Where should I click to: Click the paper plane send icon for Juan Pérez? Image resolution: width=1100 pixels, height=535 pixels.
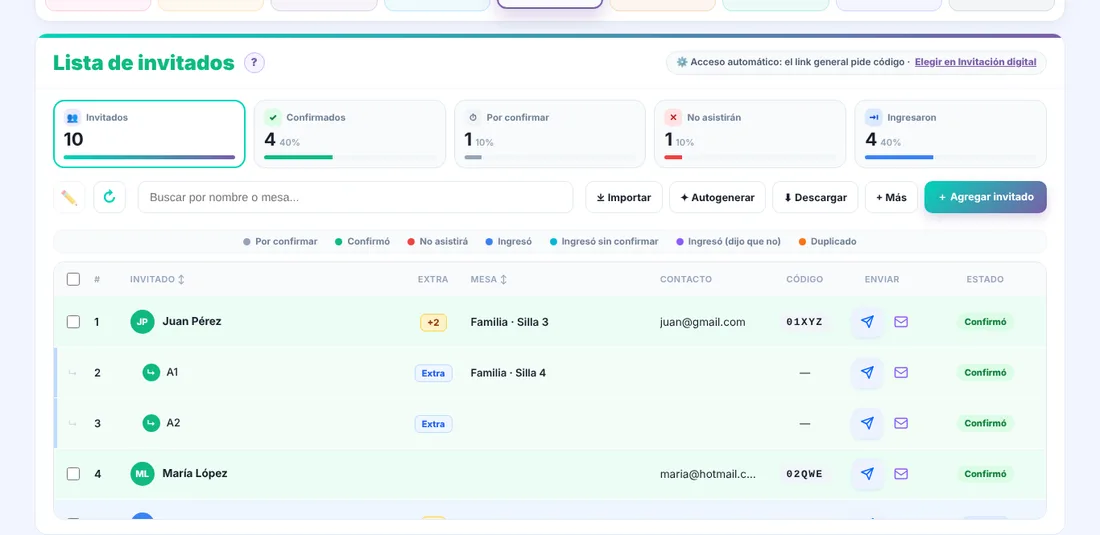tap(867, 322)
